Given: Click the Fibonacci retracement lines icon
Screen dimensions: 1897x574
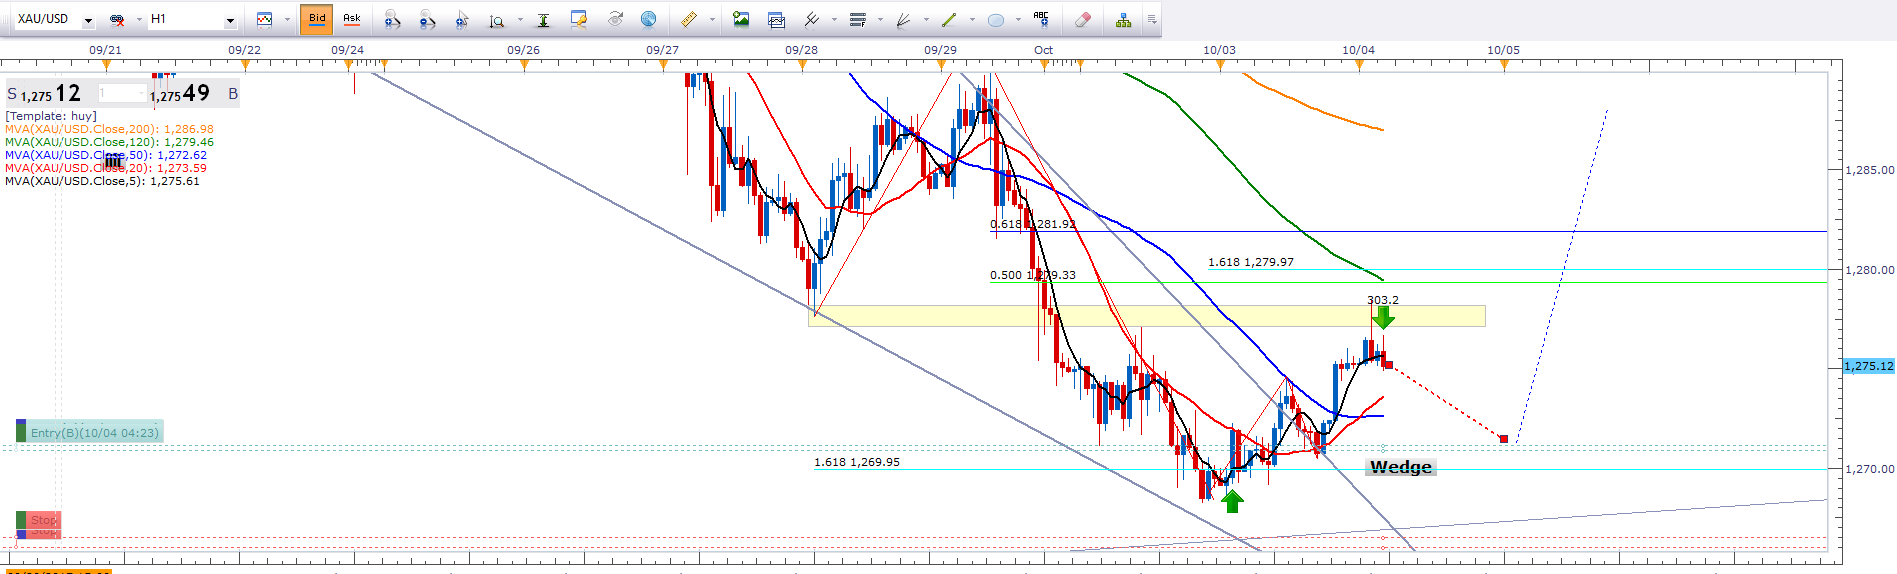Looking at the screenshot, I should (857, 19).
